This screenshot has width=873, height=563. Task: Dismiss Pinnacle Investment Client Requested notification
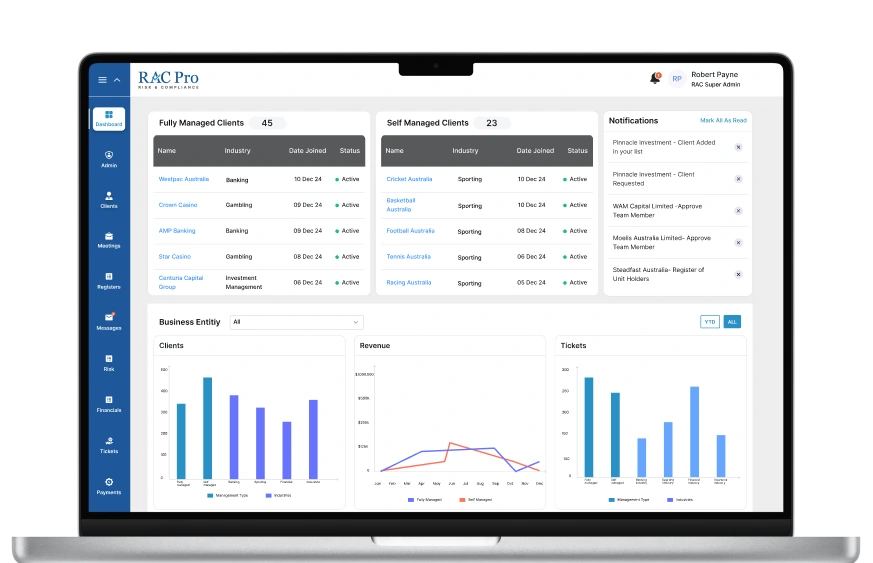click(738, 179)
